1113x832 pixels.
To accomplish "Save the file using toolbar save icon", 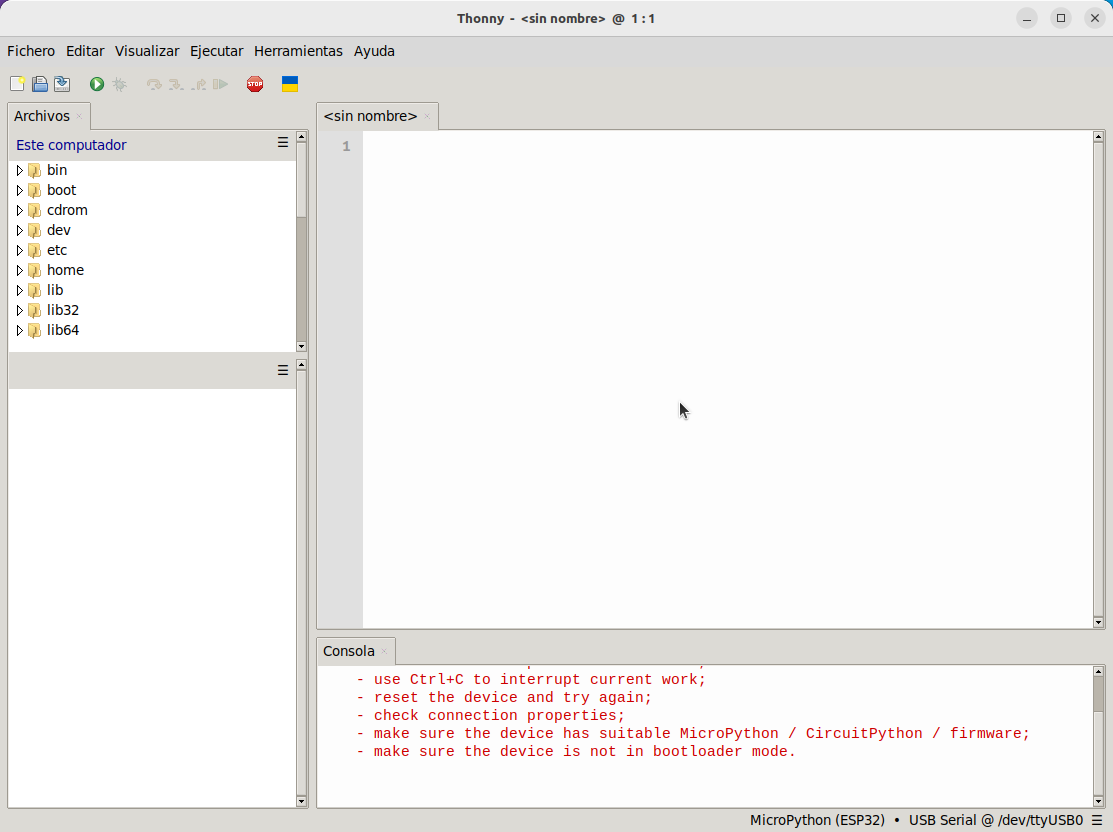I will [x=62, y=84].
